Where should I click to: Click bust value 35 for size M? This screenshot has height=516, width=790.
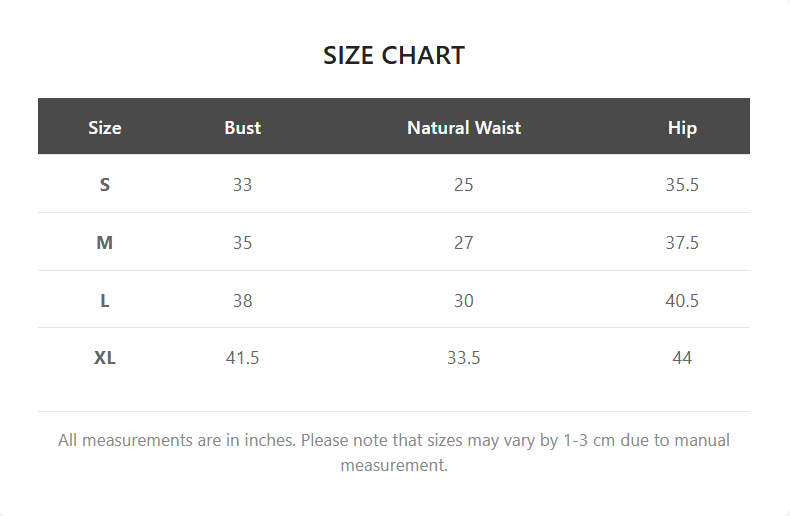coord(243,243)
